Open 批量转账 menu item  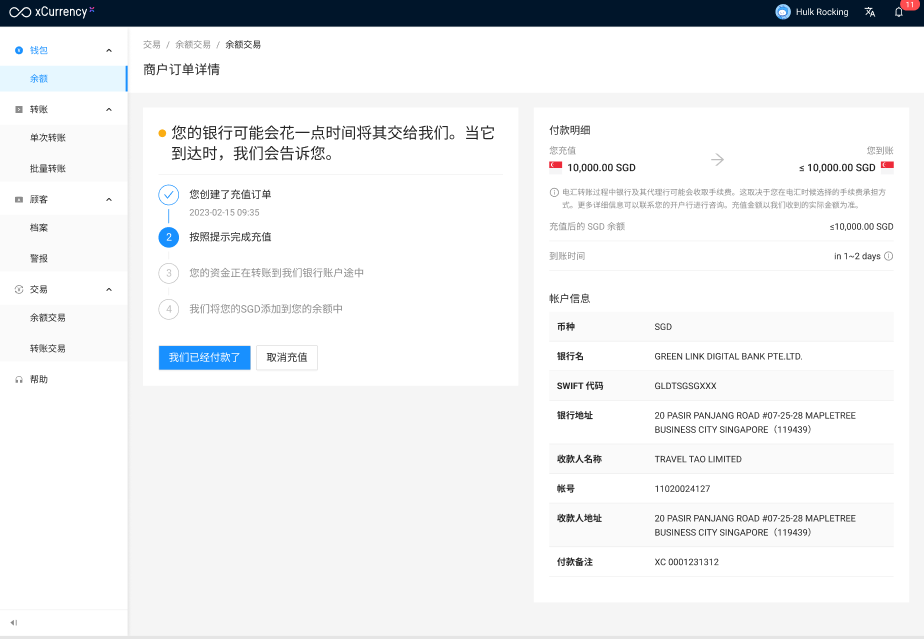coord(47,169)
